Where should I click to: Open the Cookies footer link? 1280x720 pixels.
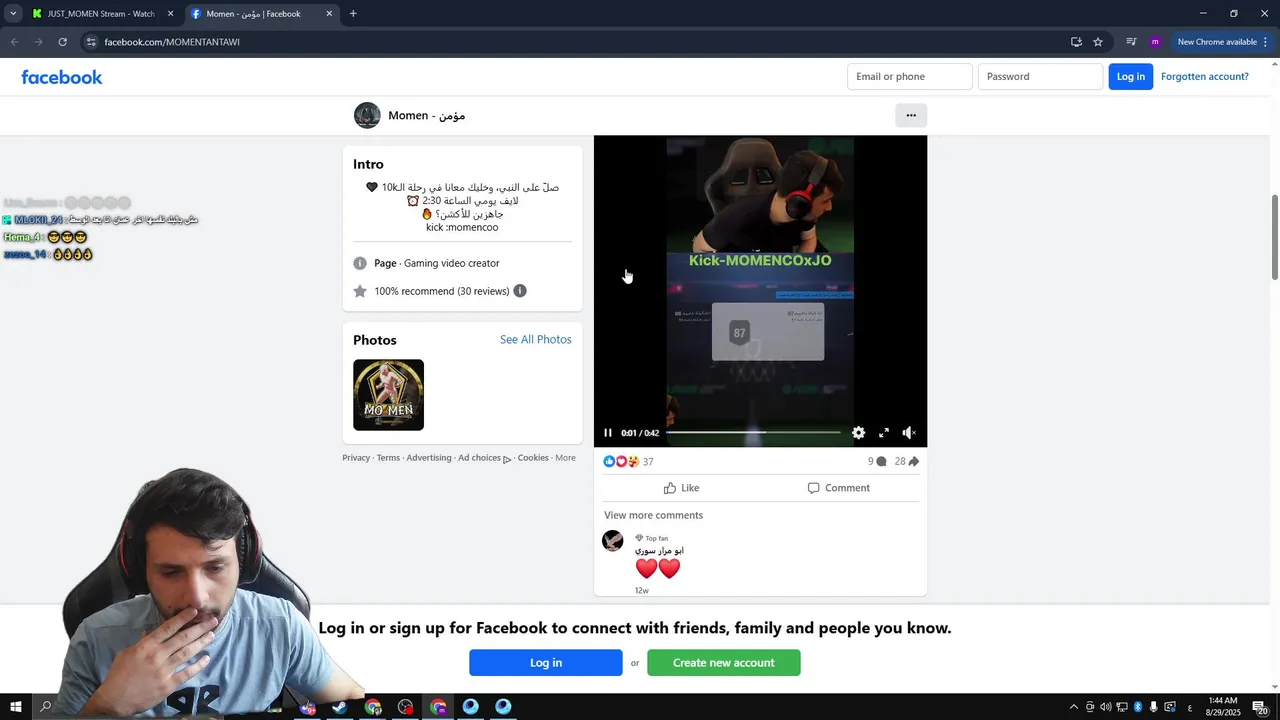[533, 458]
